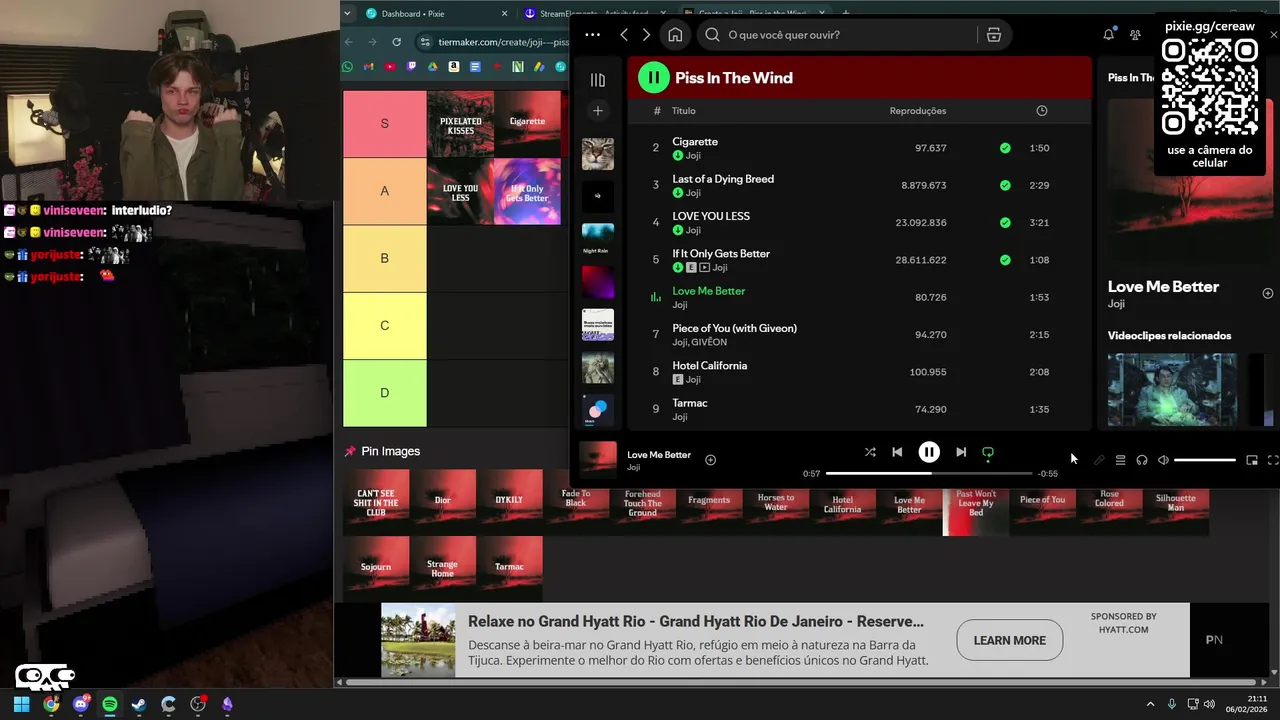
Task: Open the cat cover playlist in the sidebar
Action: pos(598,154)
